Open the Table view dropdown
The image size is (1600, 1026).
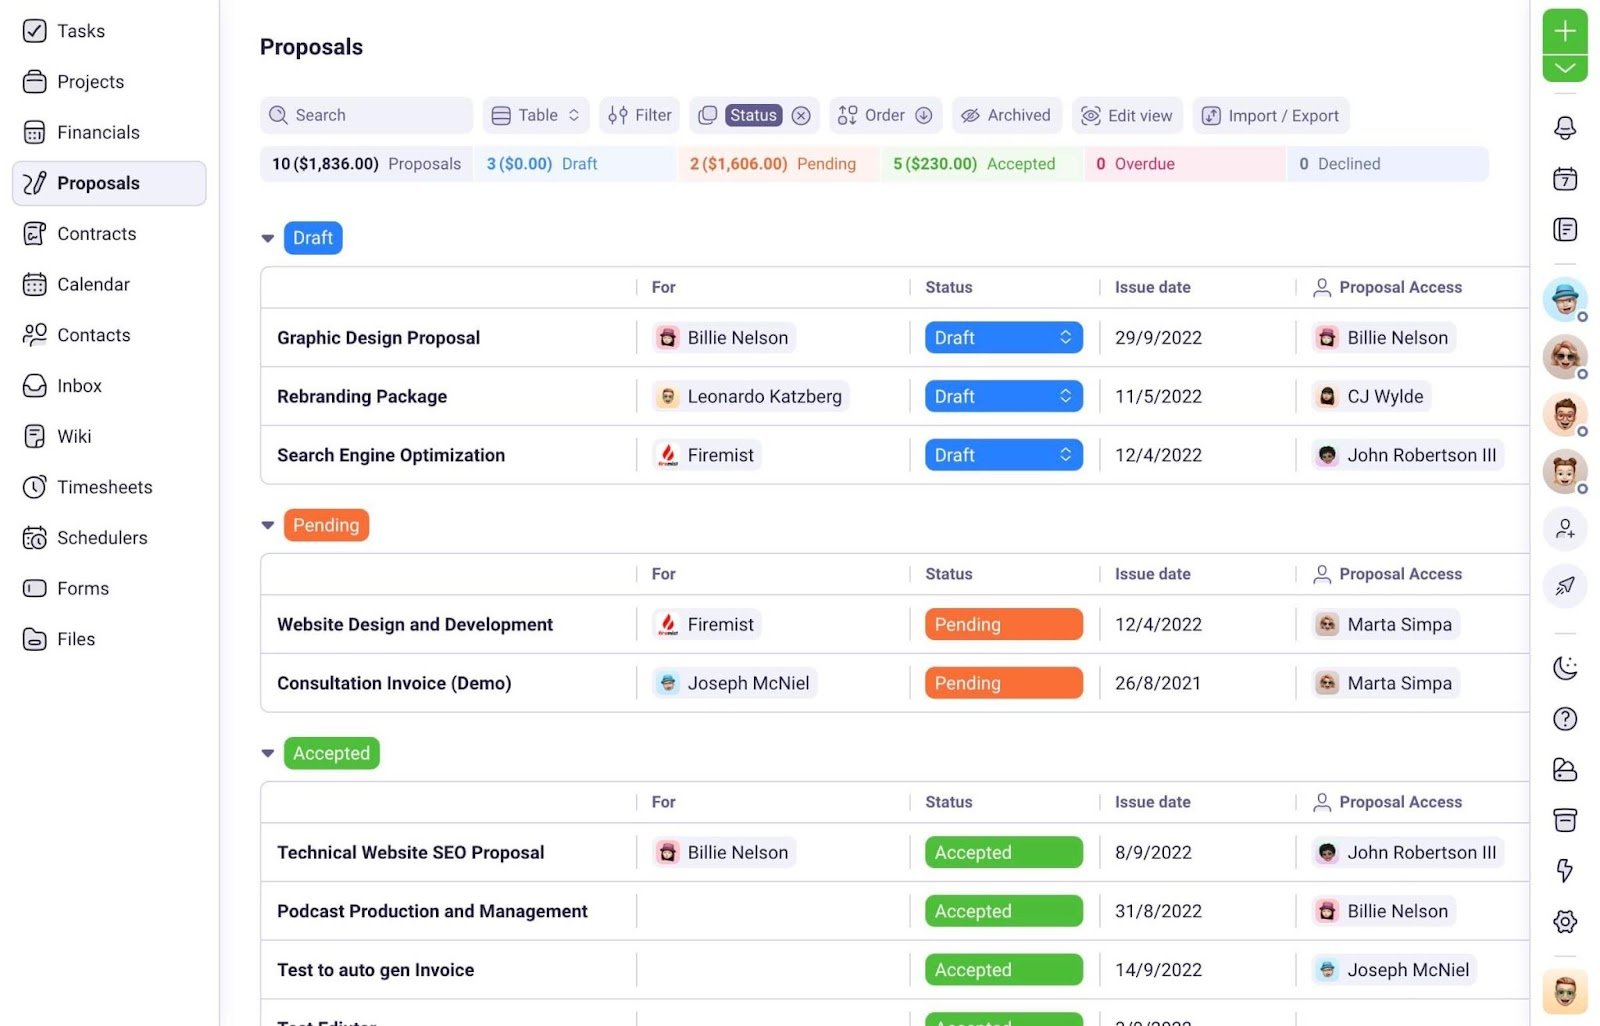pyautogui.click(x=536, y=116)
